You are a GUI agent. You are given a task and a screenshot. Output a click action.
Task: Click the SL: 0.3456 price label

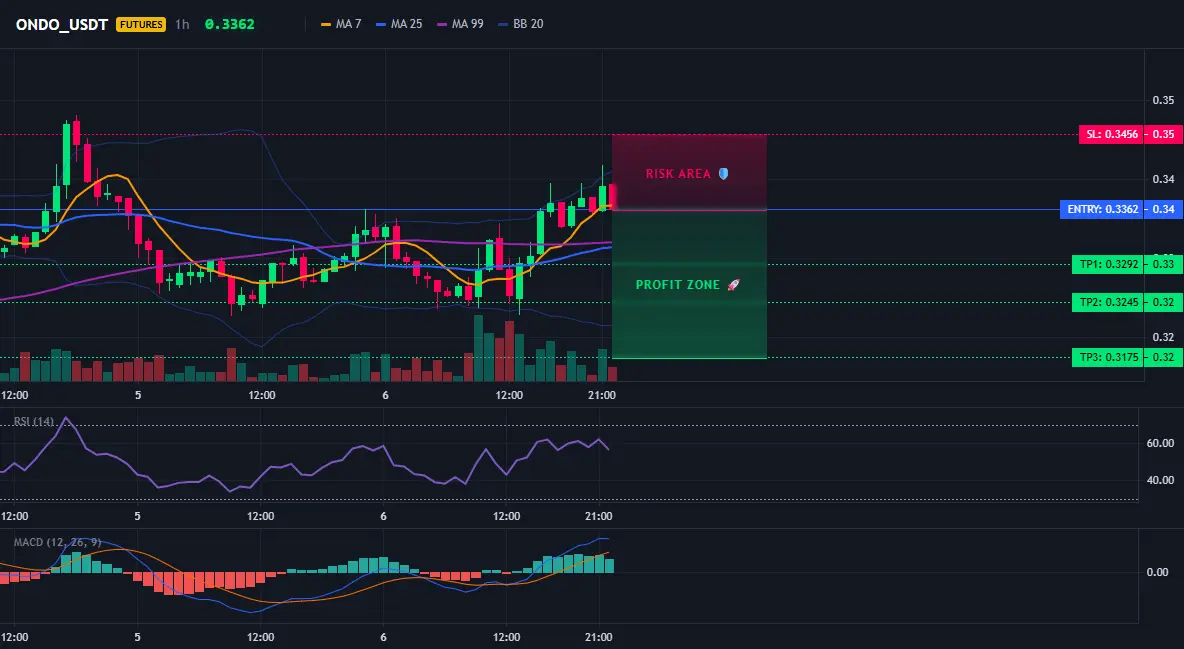tap(1112, 134)
